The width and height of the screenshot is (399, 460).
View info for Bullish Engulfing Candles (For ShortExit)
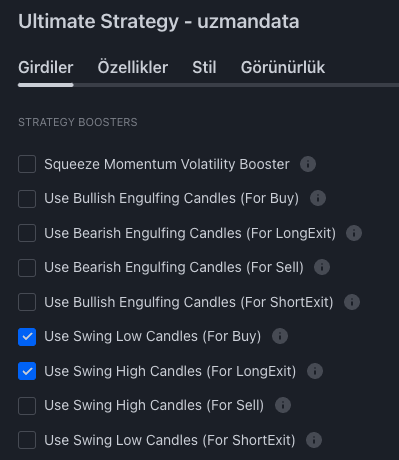click(x=352, y=302)
